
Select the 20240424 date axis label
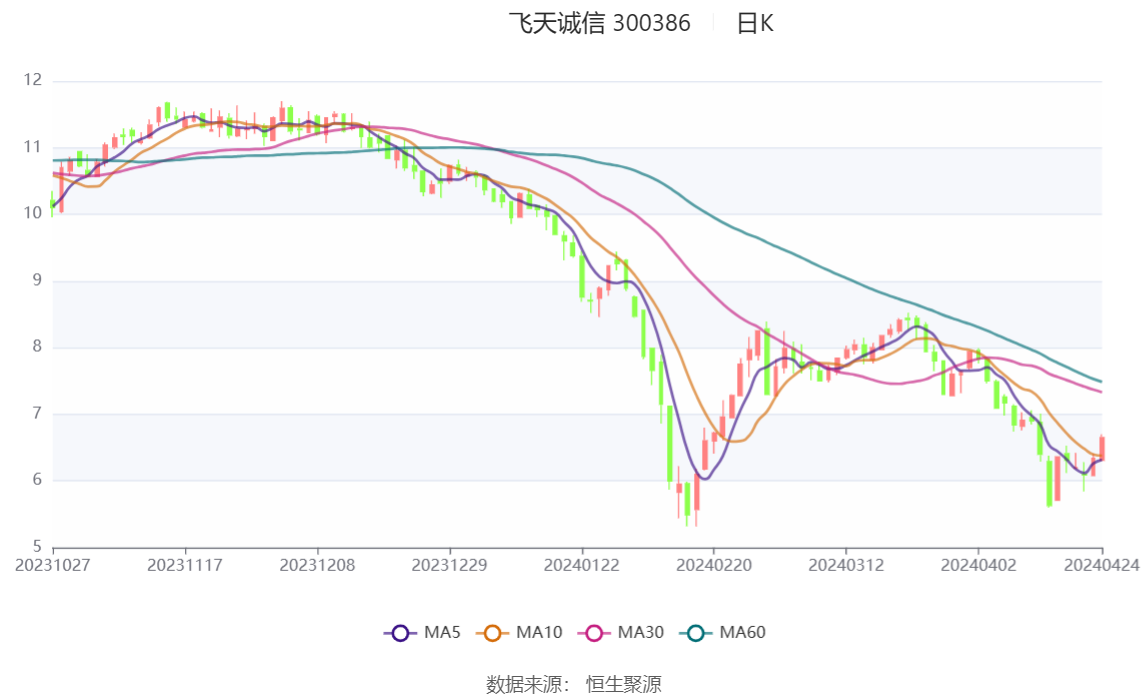click(1102, 566)
